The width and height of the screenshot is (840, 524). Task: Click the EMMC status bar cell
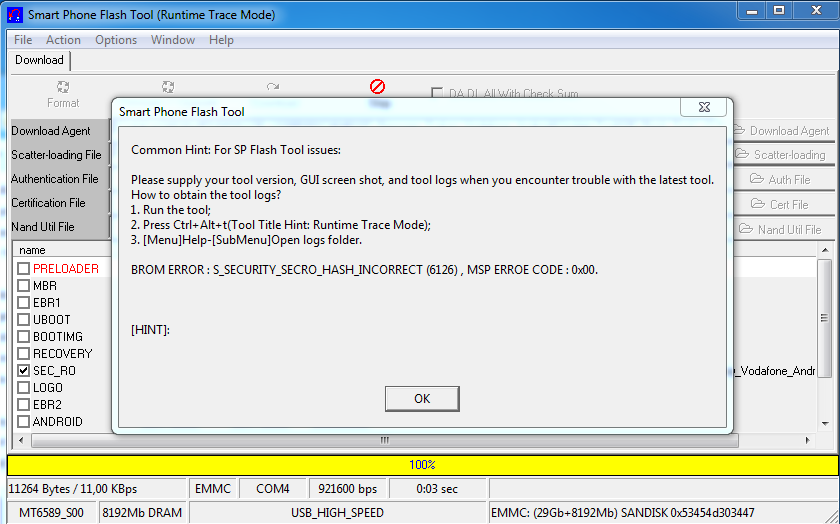pos(213,489)
